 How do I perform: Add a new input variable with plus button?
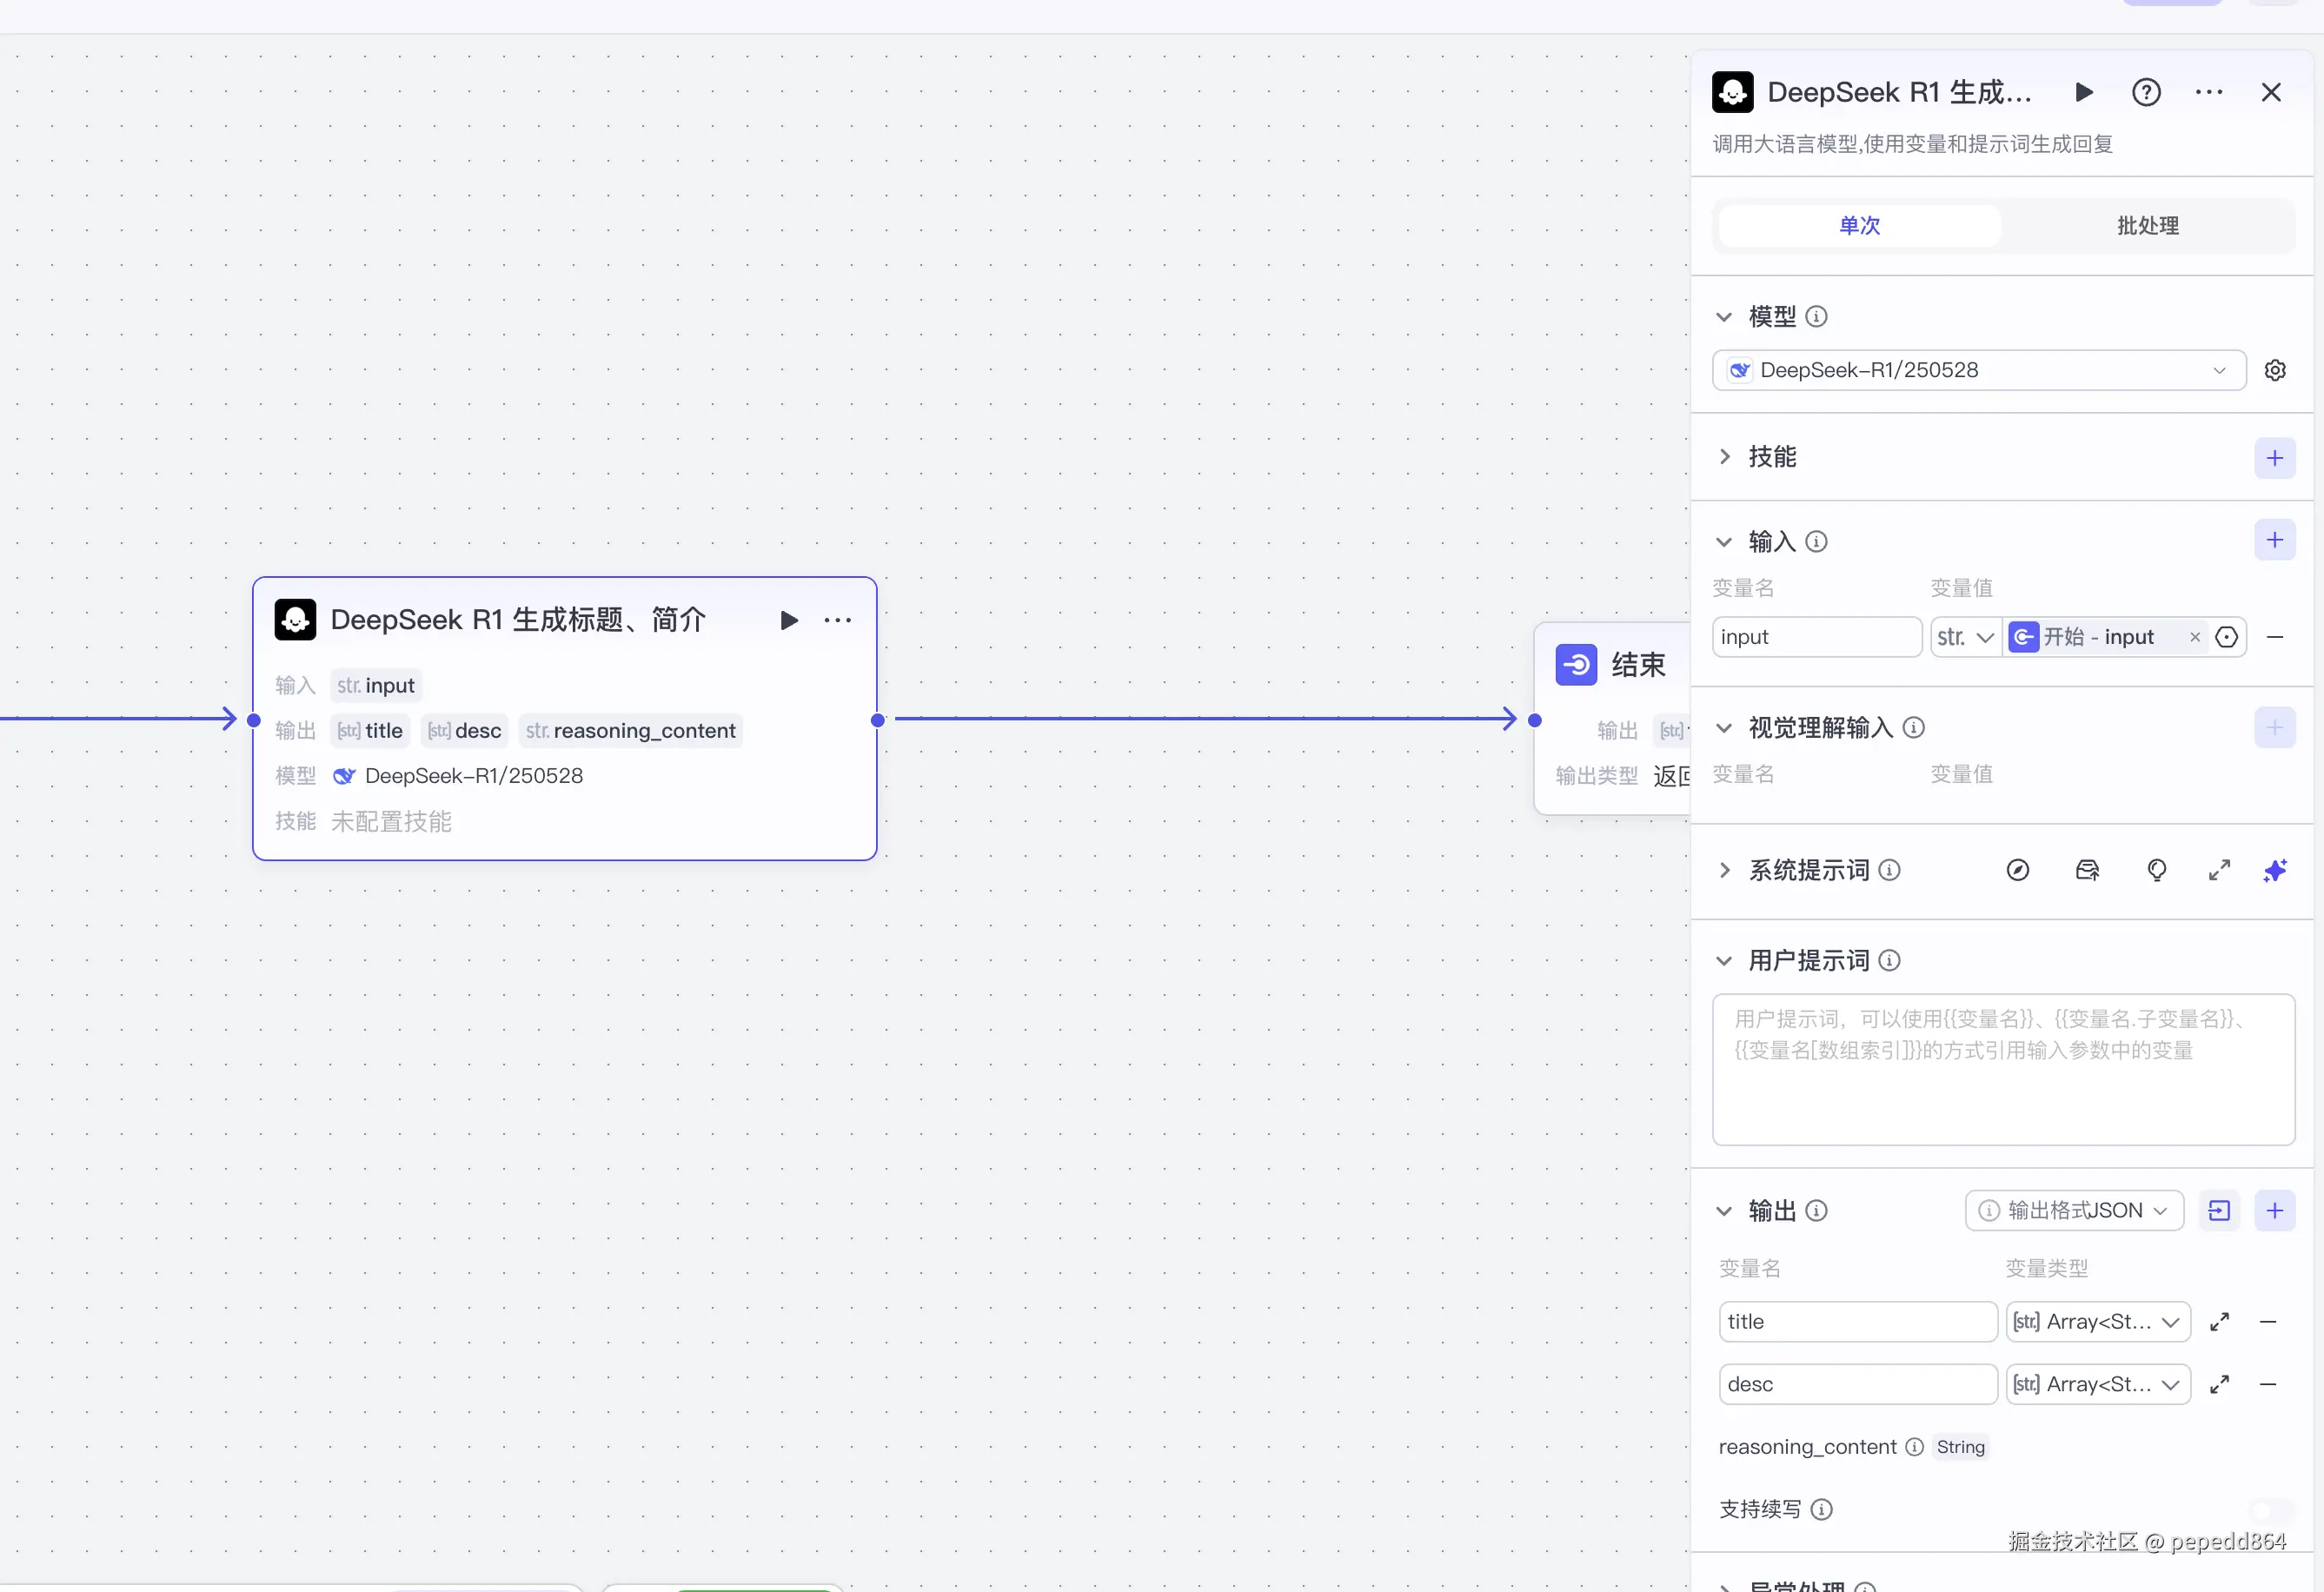coord(2275,540)
